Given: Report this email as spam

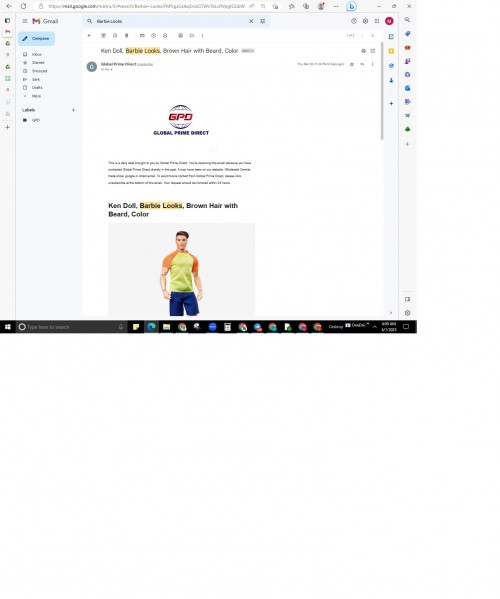Looking at the screenshot, I should [115, 36].
